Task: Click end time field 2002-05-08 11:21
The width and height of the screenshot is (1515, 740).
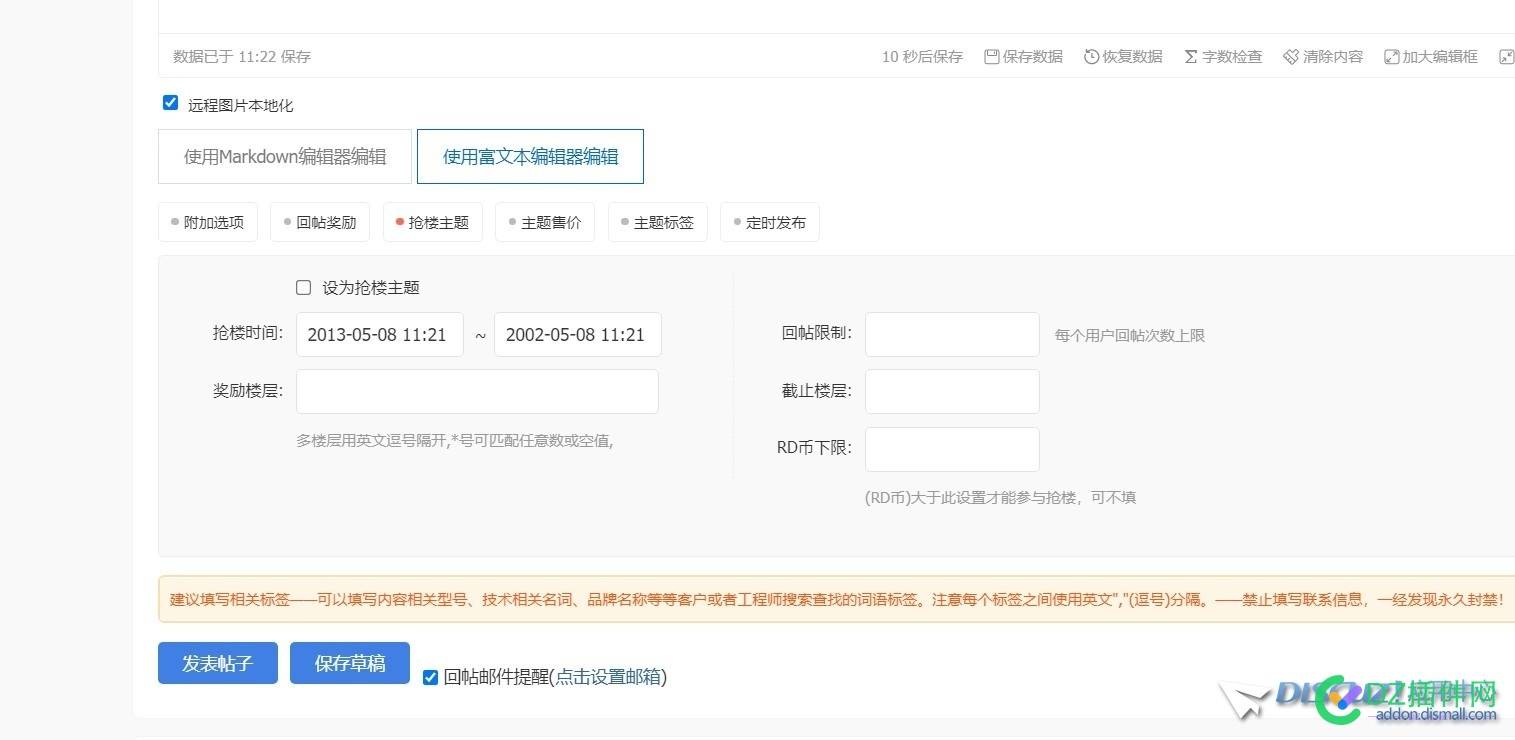Action: (x=578, y=334)
